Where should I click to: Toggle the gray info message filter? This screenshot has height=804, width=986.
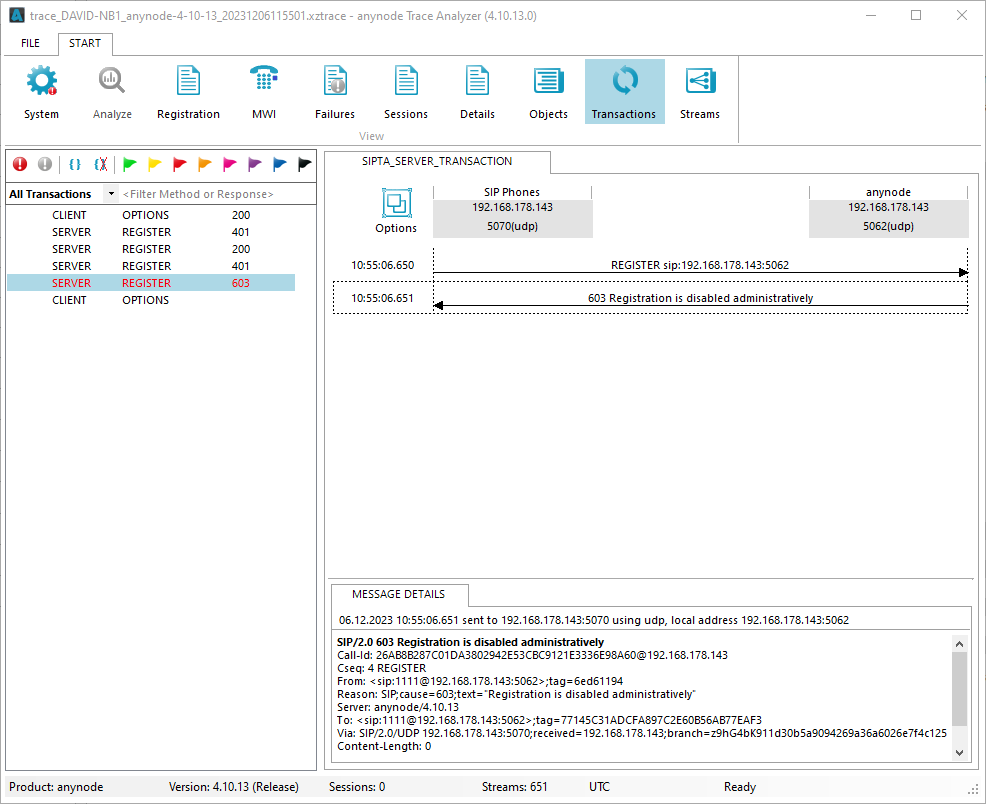pos(46,164)
